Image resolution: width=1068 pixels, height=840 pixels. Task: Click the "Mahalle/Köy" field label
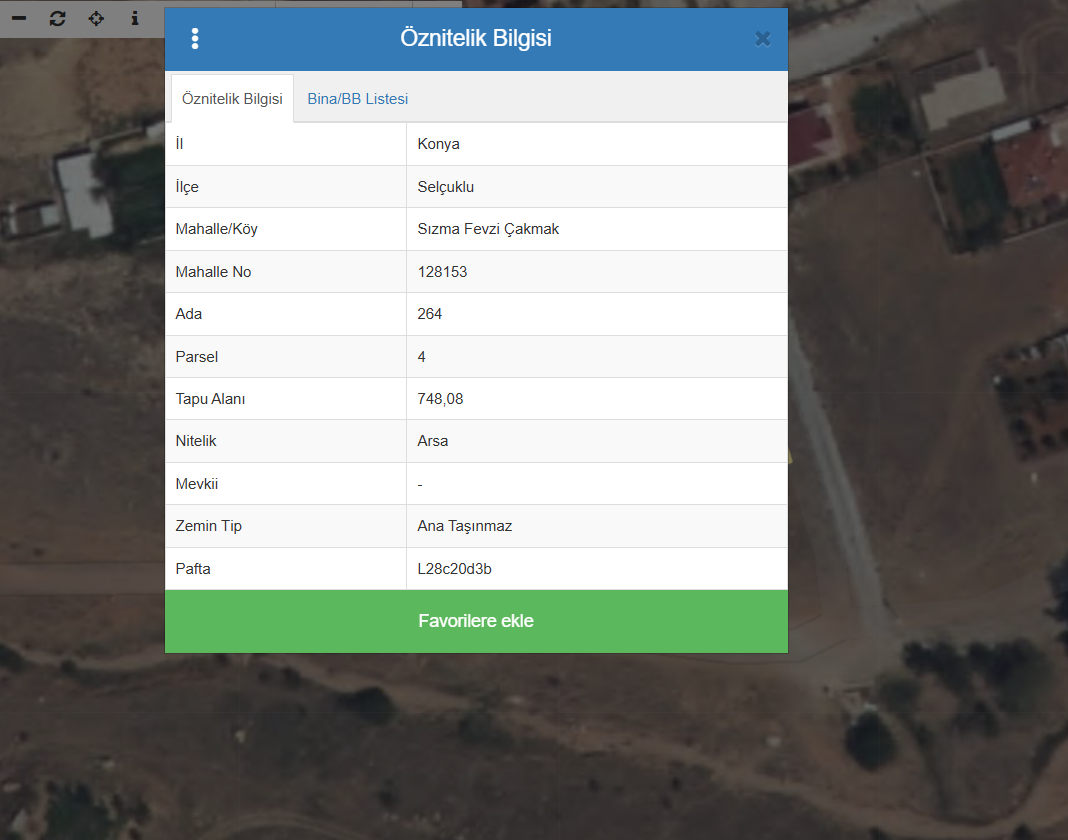[x=216, y=229]
